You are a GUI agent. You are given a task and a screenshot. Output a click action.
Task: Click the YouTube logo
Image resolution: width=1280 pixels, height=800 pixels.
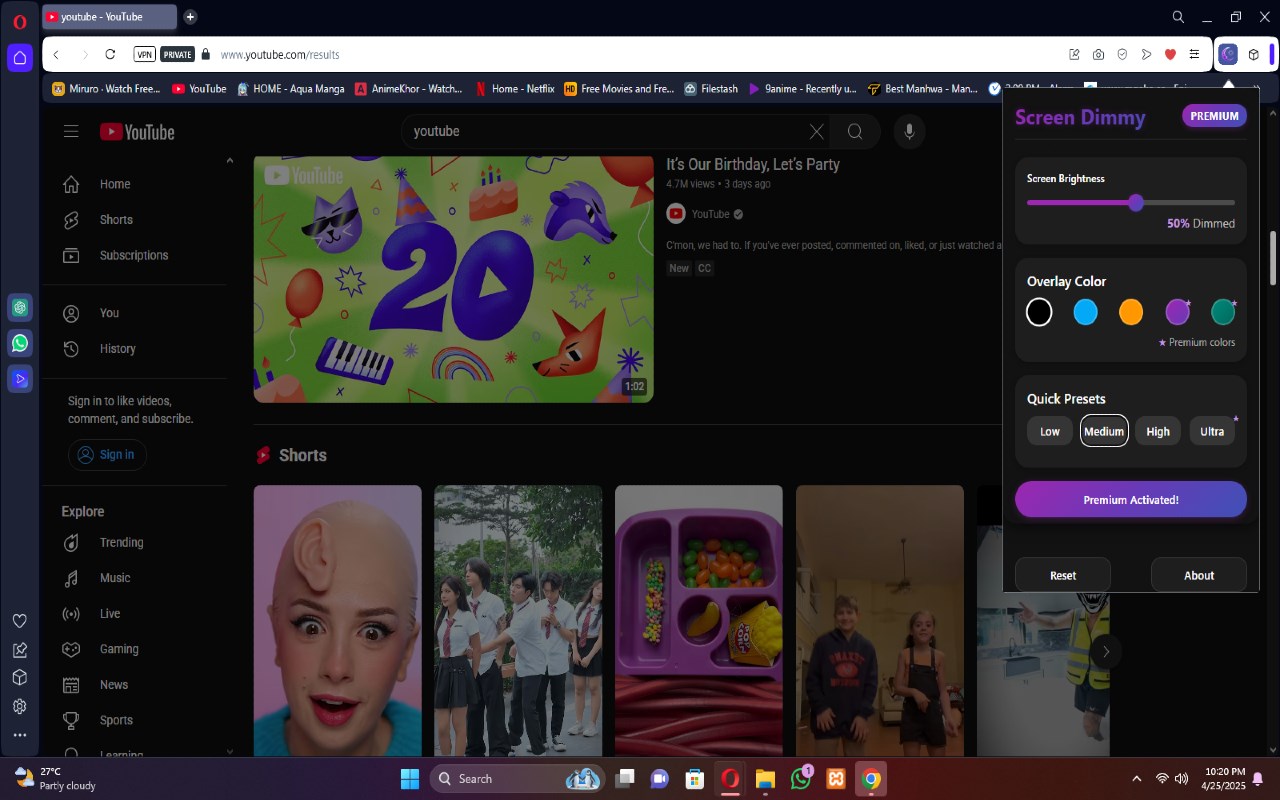pos(137,132)
